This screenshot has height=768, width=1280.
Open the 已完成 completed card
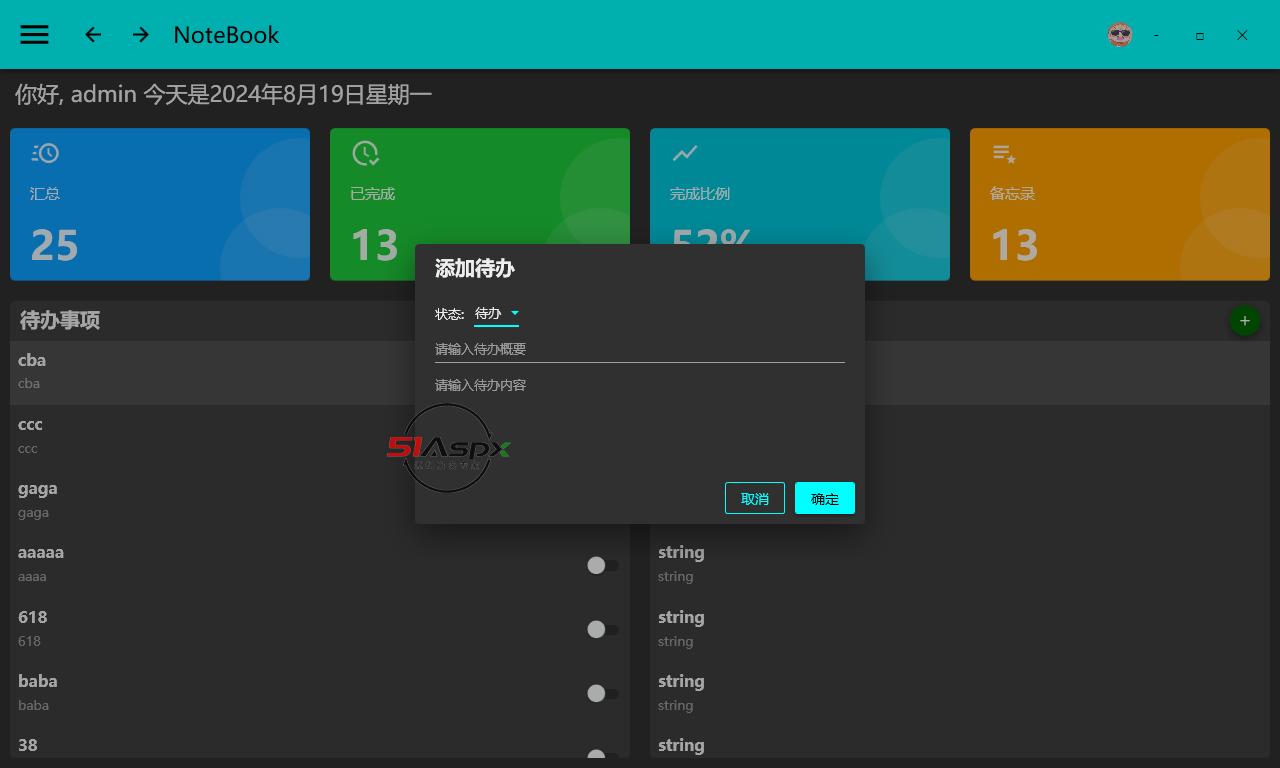(480, 204)
